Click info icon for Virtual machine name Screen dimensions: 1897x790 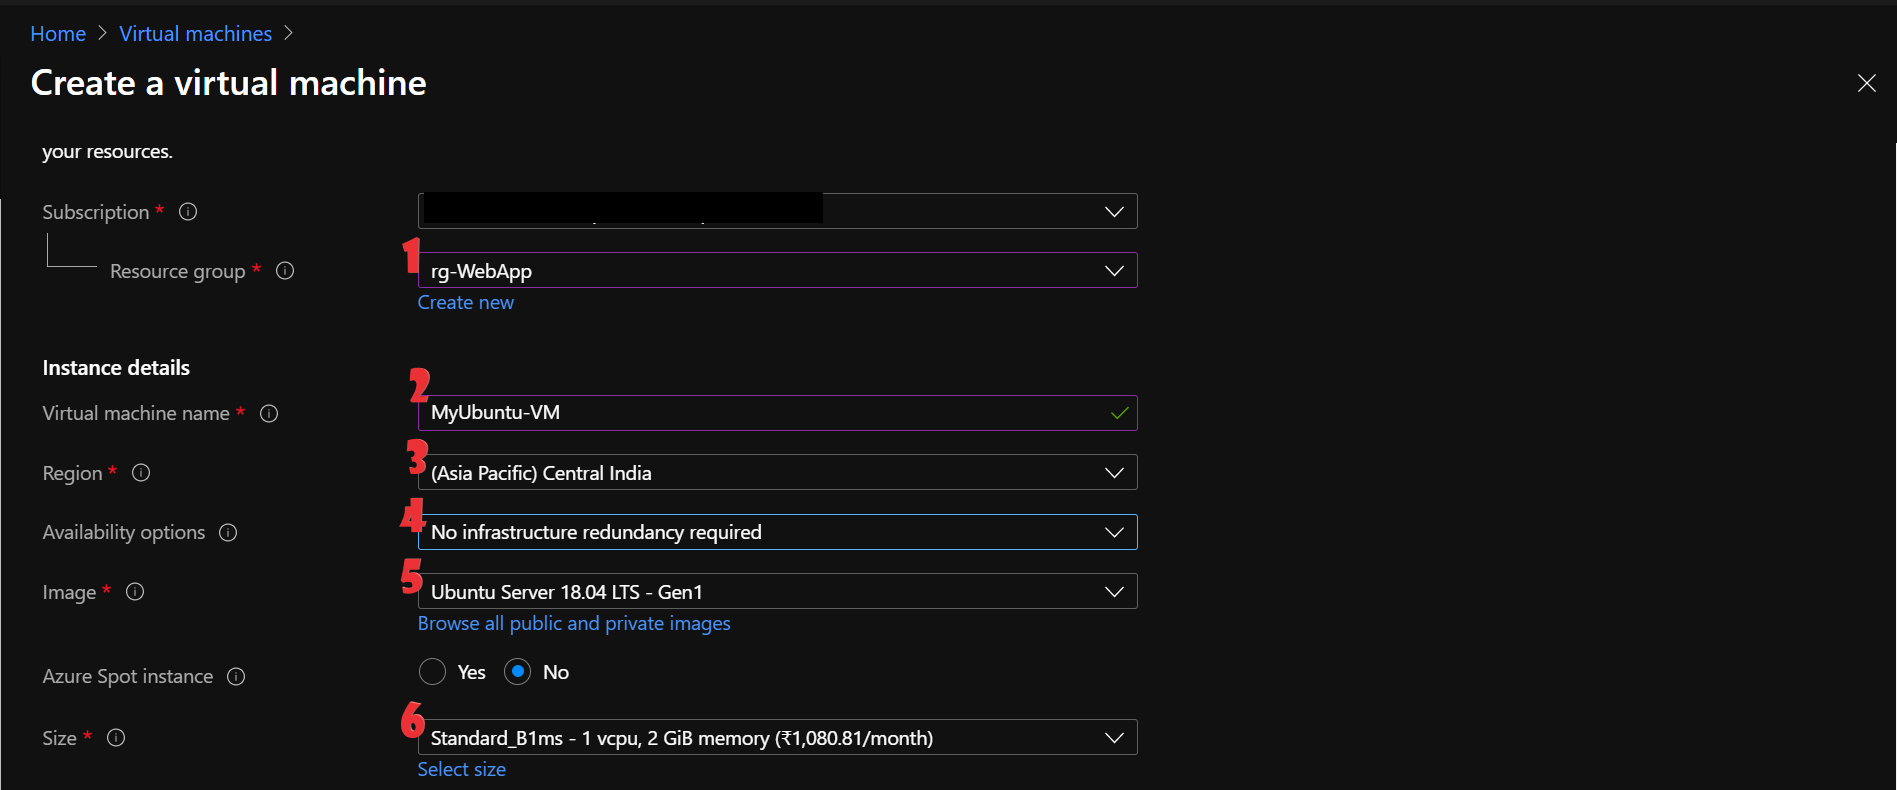pyautogui.click(x=269, y=414)
